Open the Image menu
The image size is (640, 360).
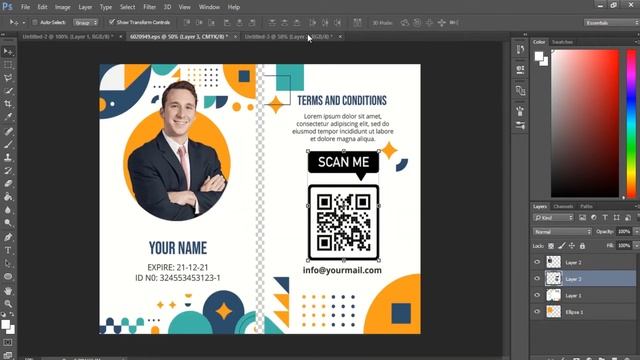tap(62, 7)
